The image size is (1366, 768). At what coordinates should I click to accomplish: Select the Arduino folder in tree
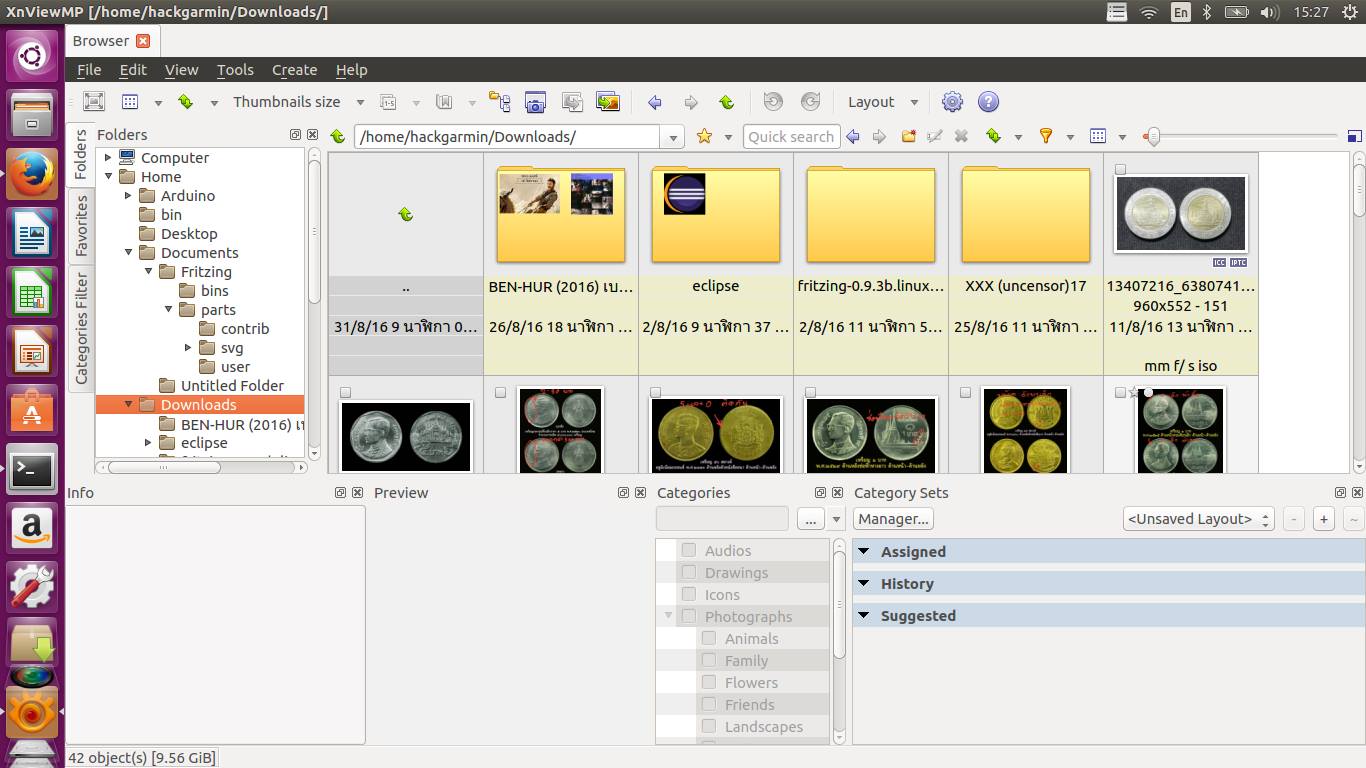188,196
